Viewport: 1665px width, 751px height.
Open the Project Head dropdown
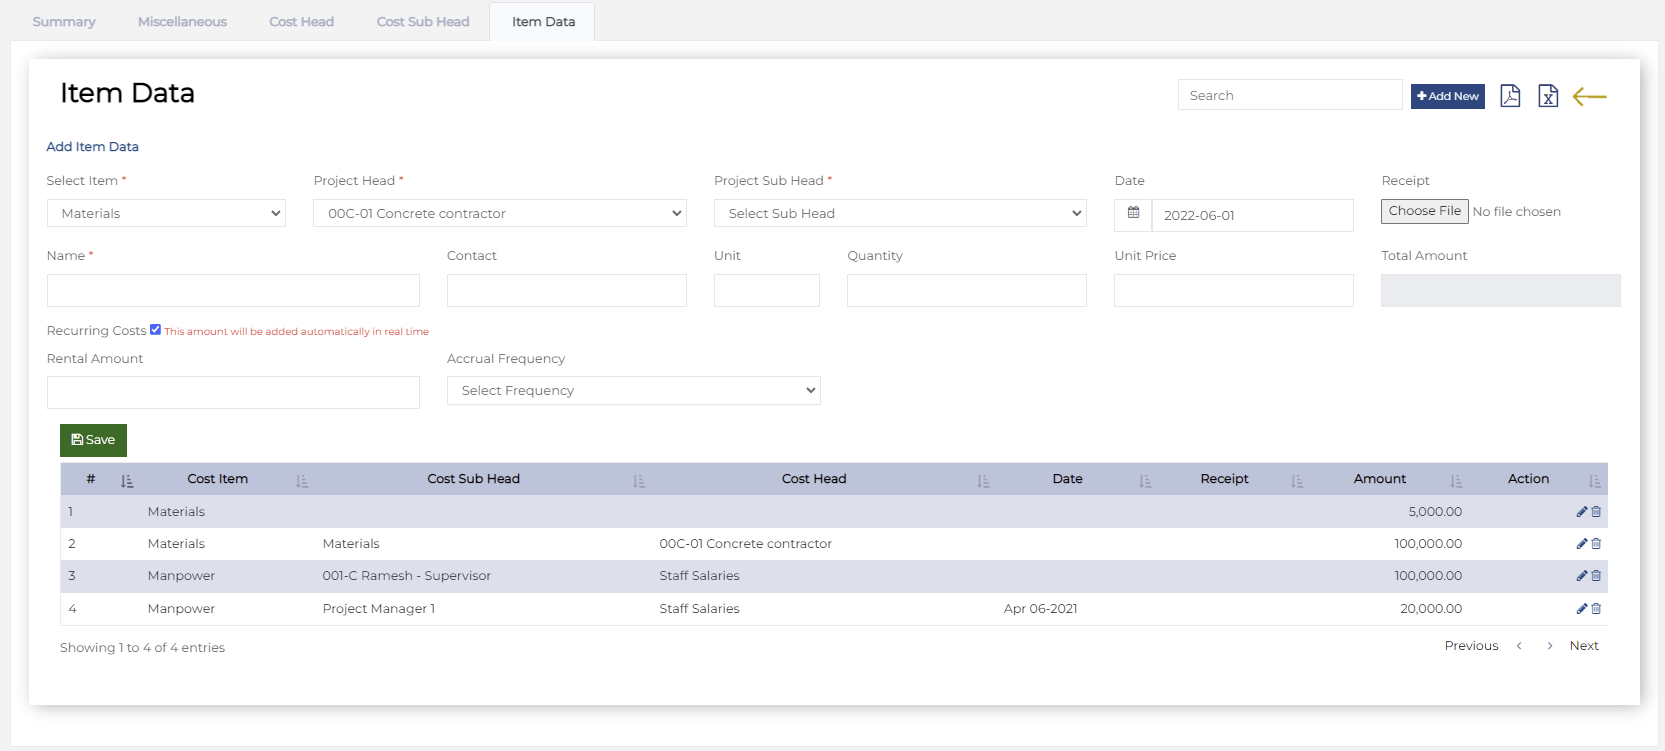[x=500, y=213]
